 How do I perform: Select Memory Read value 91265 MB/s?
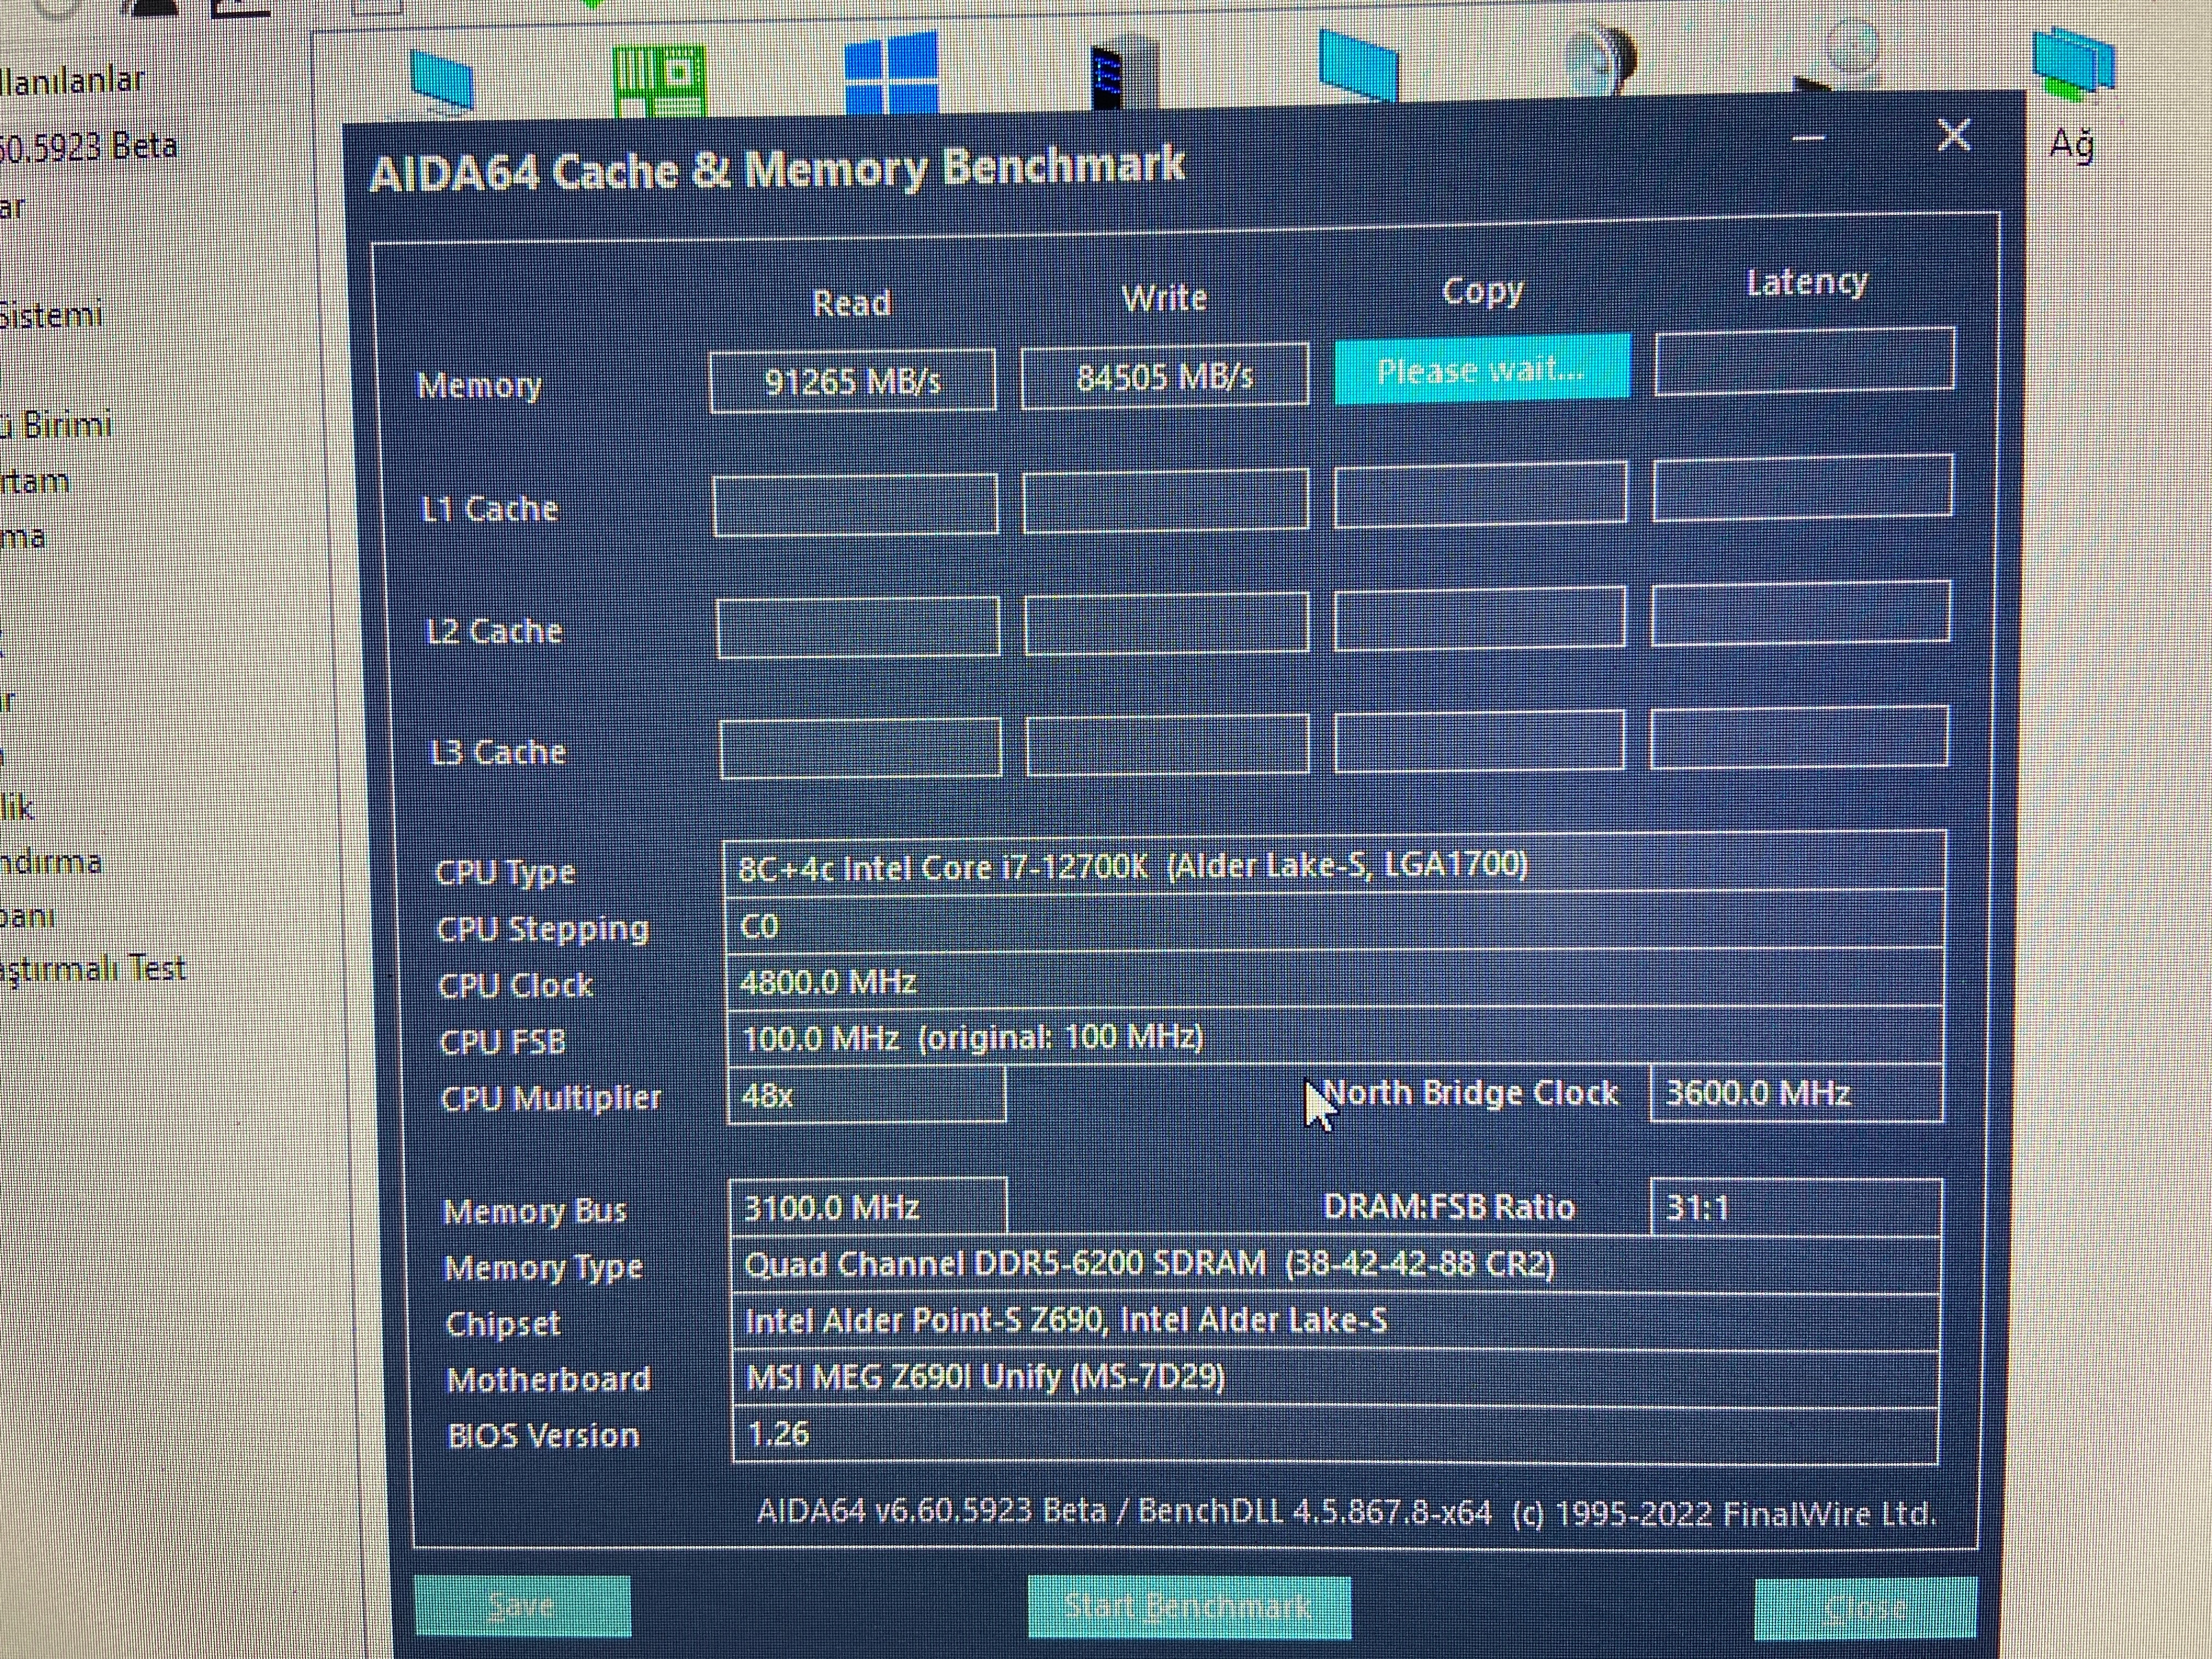coord(852,381)
